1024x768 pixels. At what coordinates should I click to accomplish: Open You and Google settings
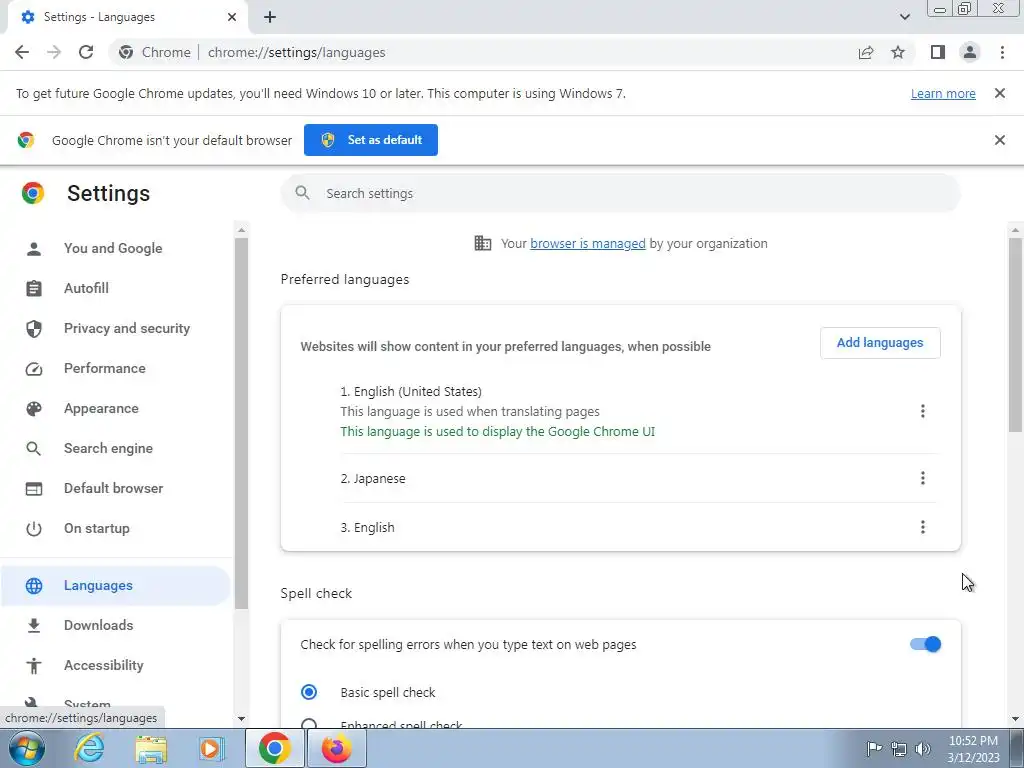115,248
